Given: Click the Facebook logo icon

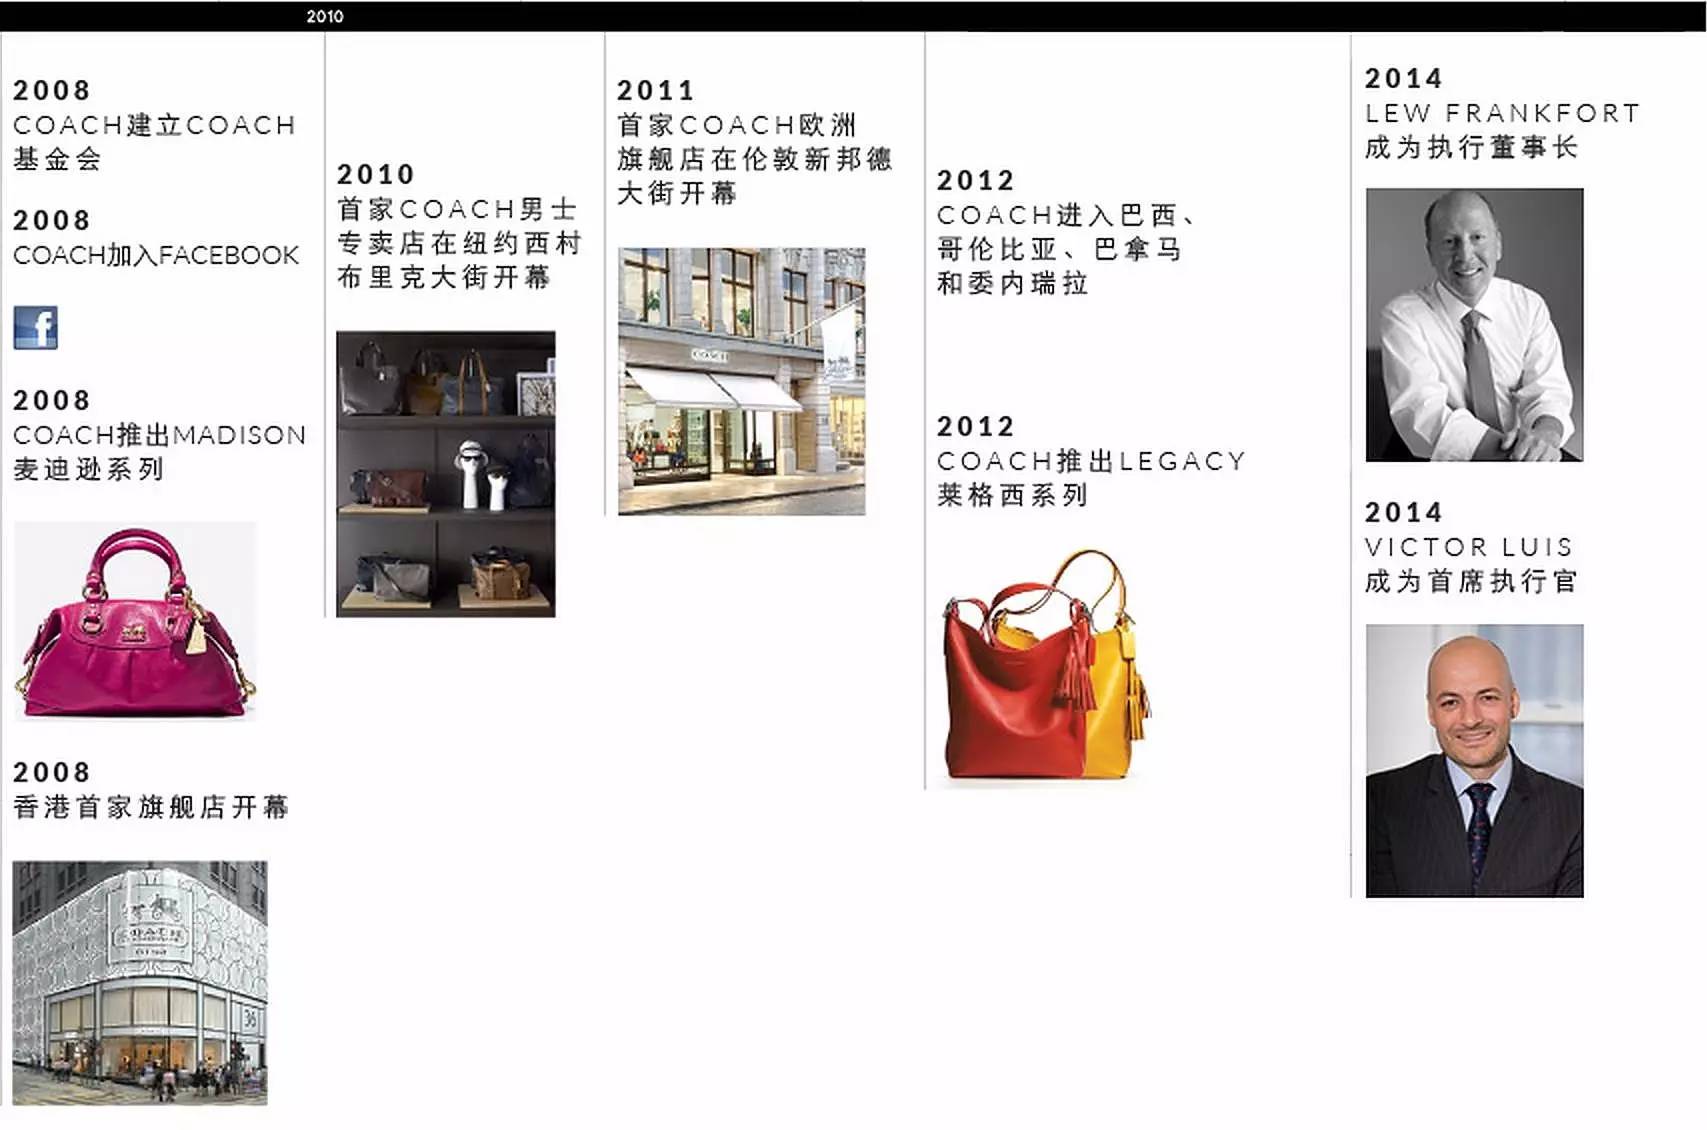Looking at the screenshot, I should point(36,328).
